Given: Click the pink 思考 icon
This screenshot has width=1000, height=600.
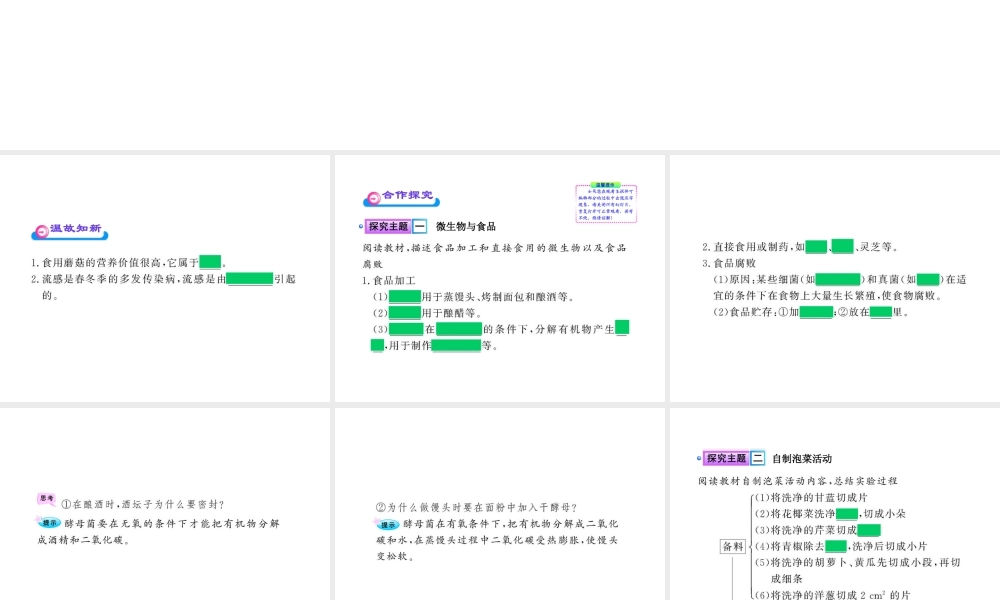Looking at the screenshot, I should [46, 499].
